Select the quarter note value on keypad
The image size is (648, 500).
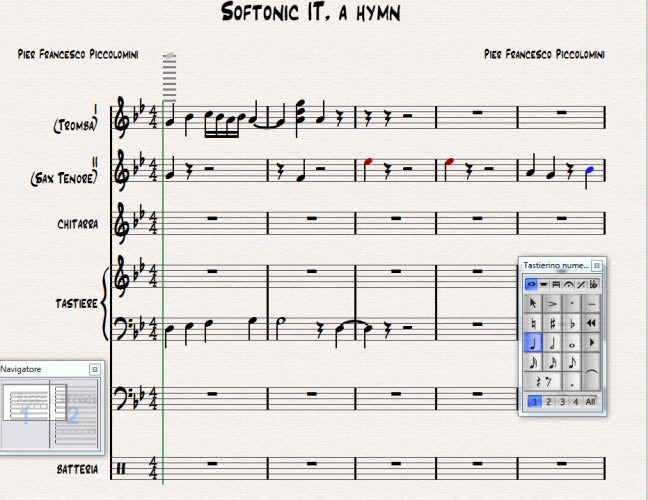tap(533, 343)
